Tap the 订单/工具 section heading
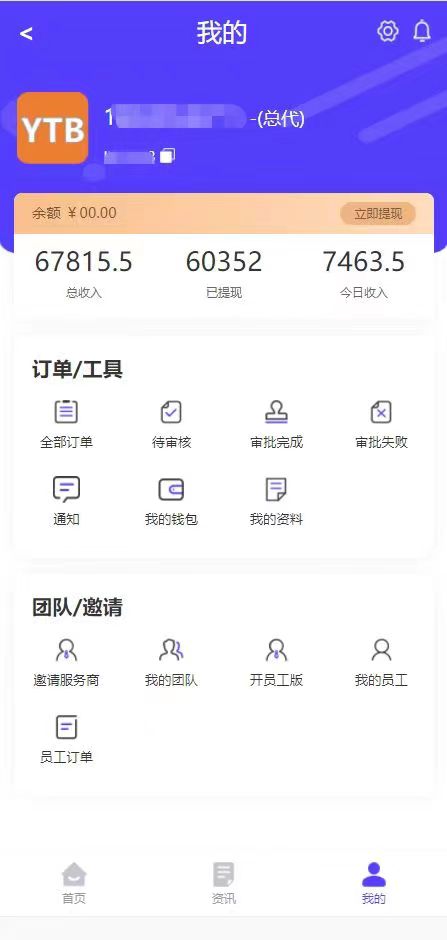The height and width of the screenshot is (940, 447). point(77,370)
